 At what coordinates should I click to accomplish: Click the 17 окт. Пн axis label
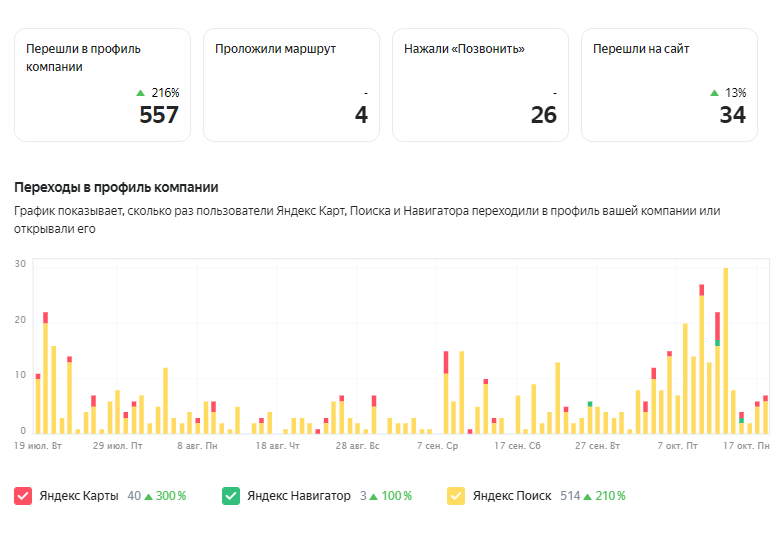[746, 446]
